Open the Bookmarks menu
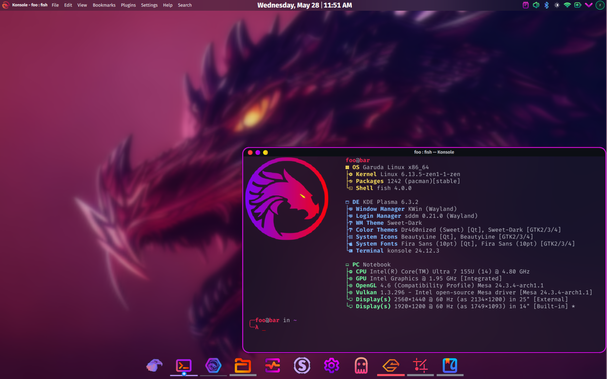607x379 pixels. (104, 5)
